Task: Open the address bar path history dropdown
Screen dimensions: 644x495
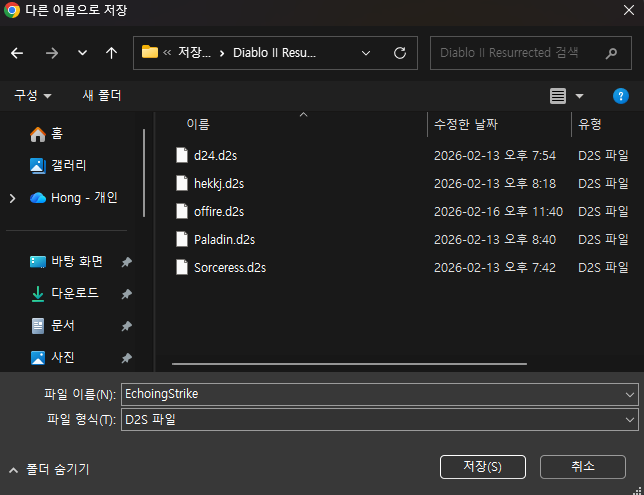Action: coord(366,53)
